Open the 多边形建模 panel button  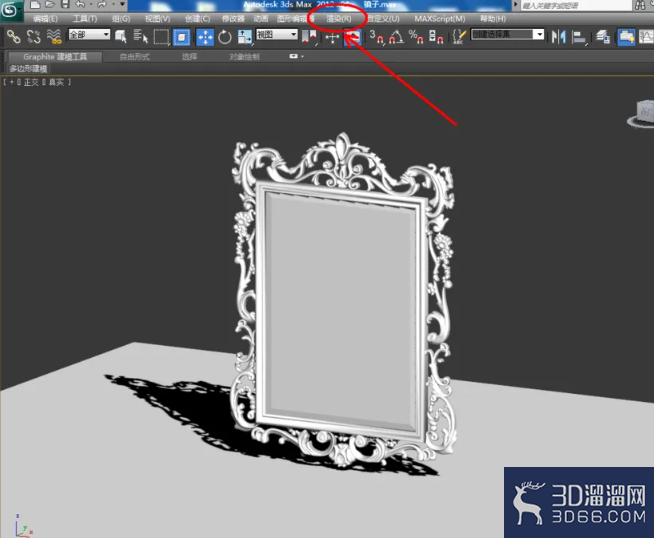coord(28,68)
